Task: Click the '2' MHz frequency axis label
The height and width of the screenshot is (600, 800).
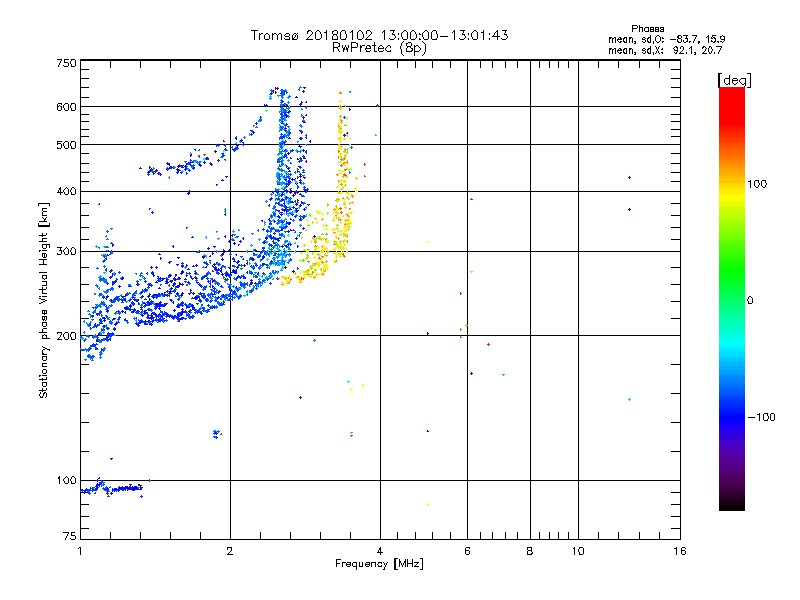Action: pyautogui.click(x=230, y=551)
